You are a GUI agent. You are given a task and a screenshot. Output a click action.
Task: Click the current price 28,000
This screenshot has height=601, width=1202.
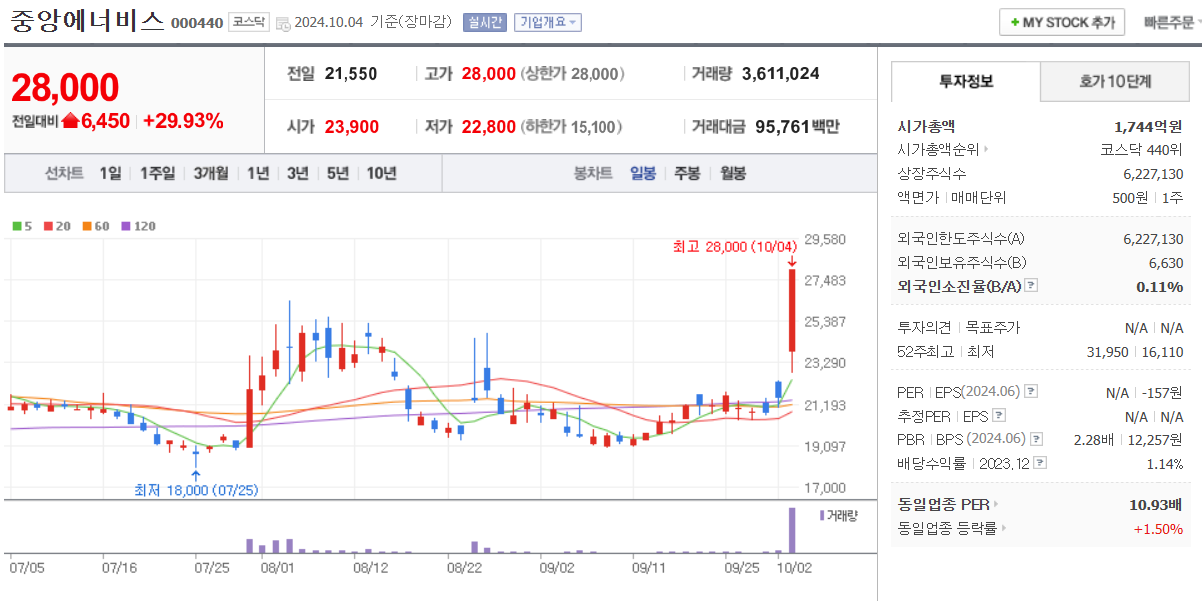coord(65,88)
